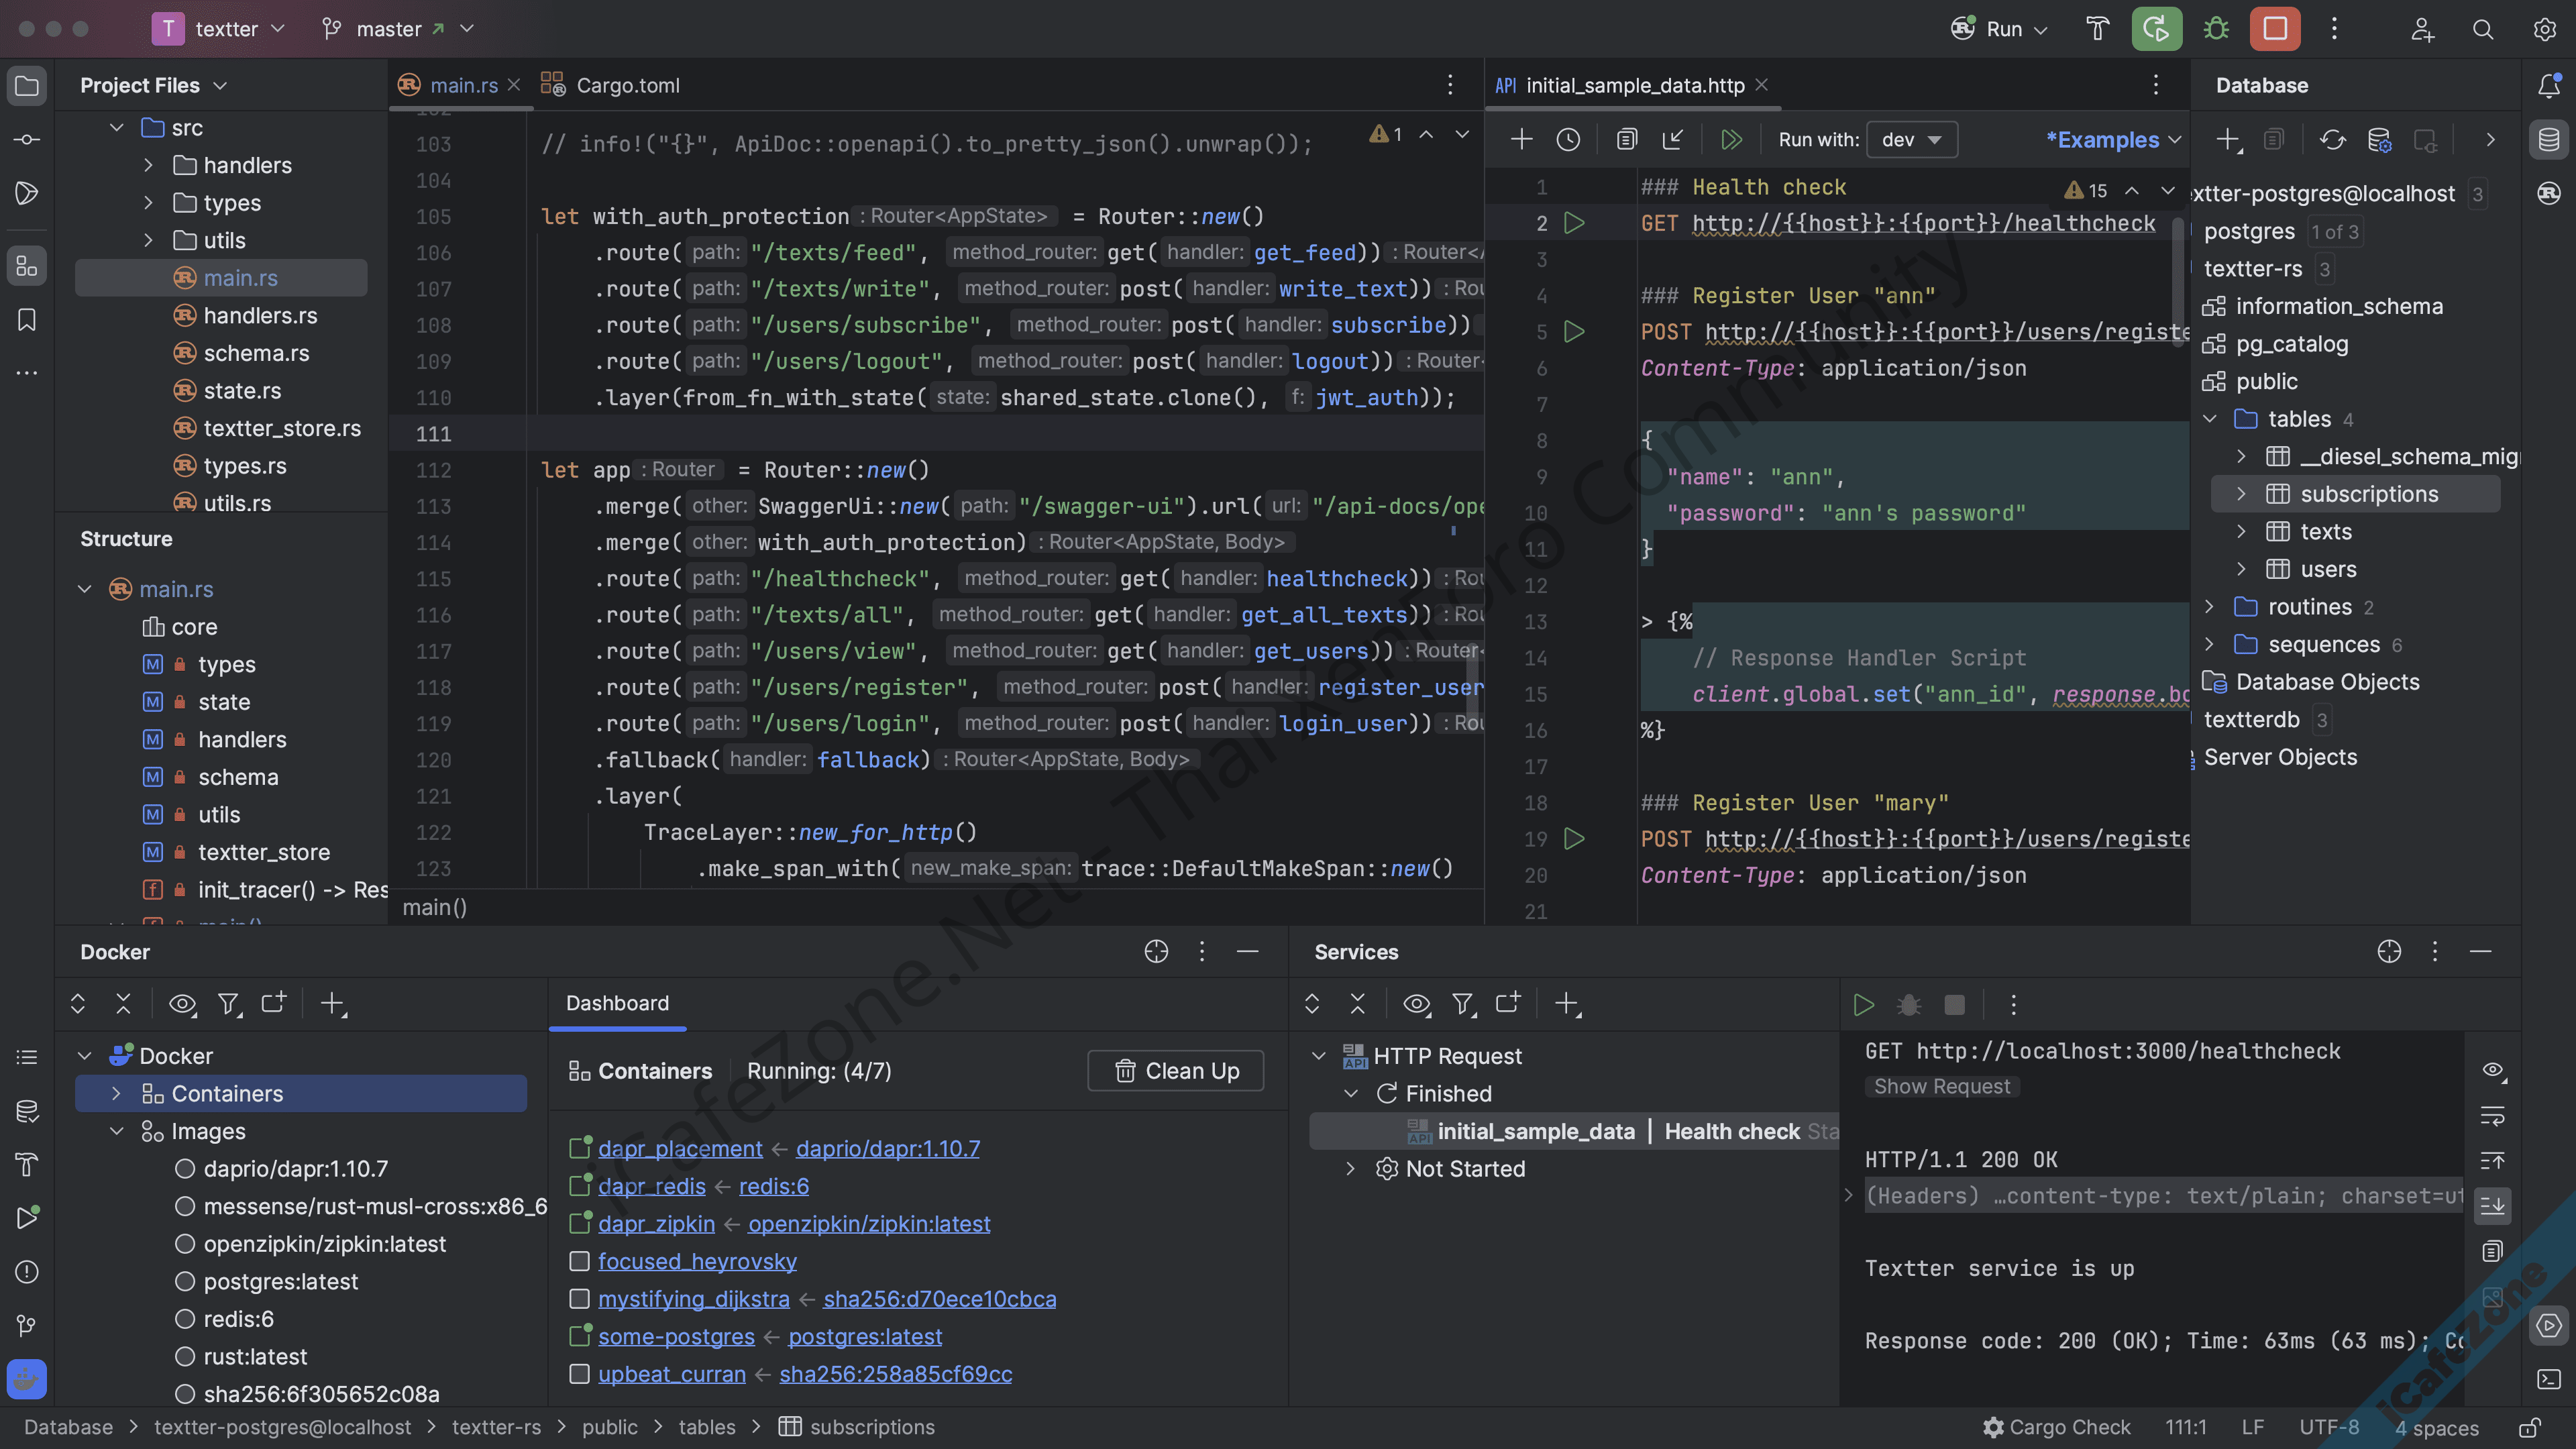Switch to the Cargo.toml tab
2576x1449 pixels.
click(x=627, y=85)
